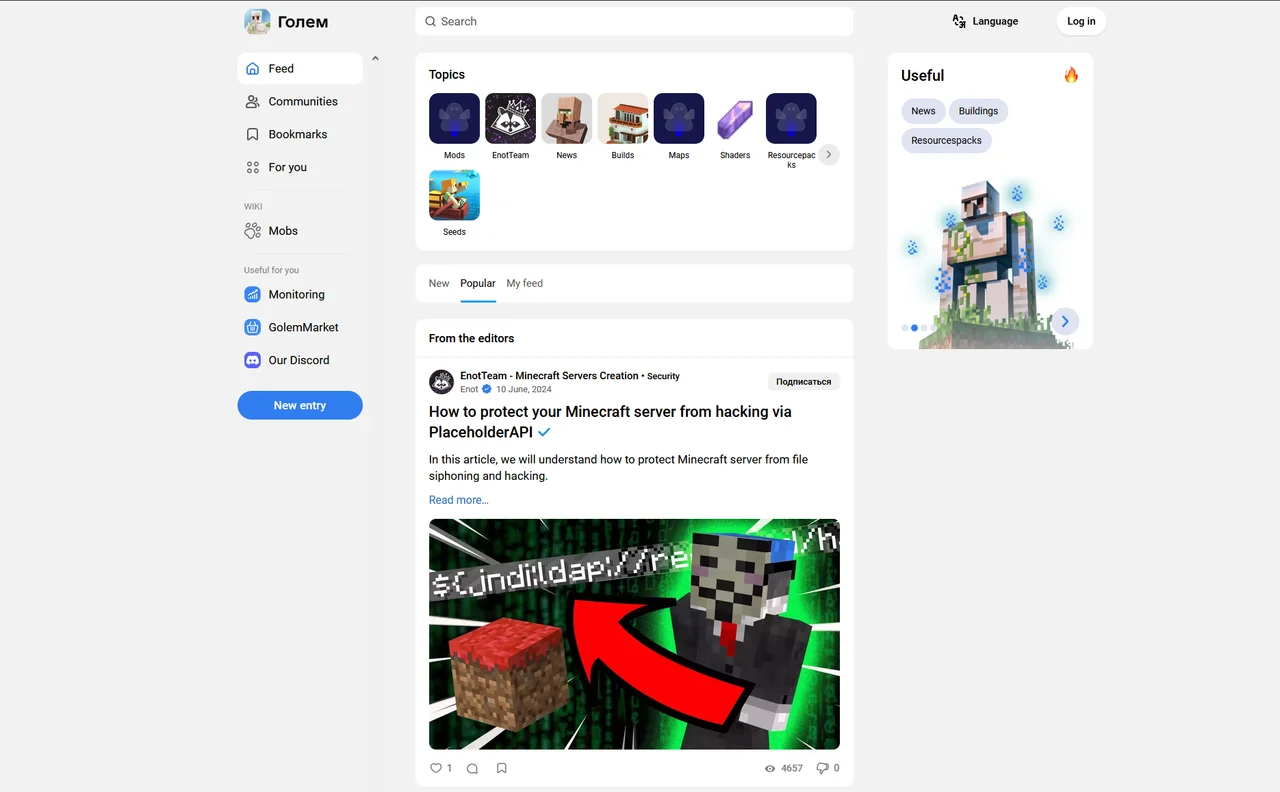This screenshot has width=1280, height=792.
Task: Switch to the New tab
Action: pyautogui.click(x=439, y=283)
